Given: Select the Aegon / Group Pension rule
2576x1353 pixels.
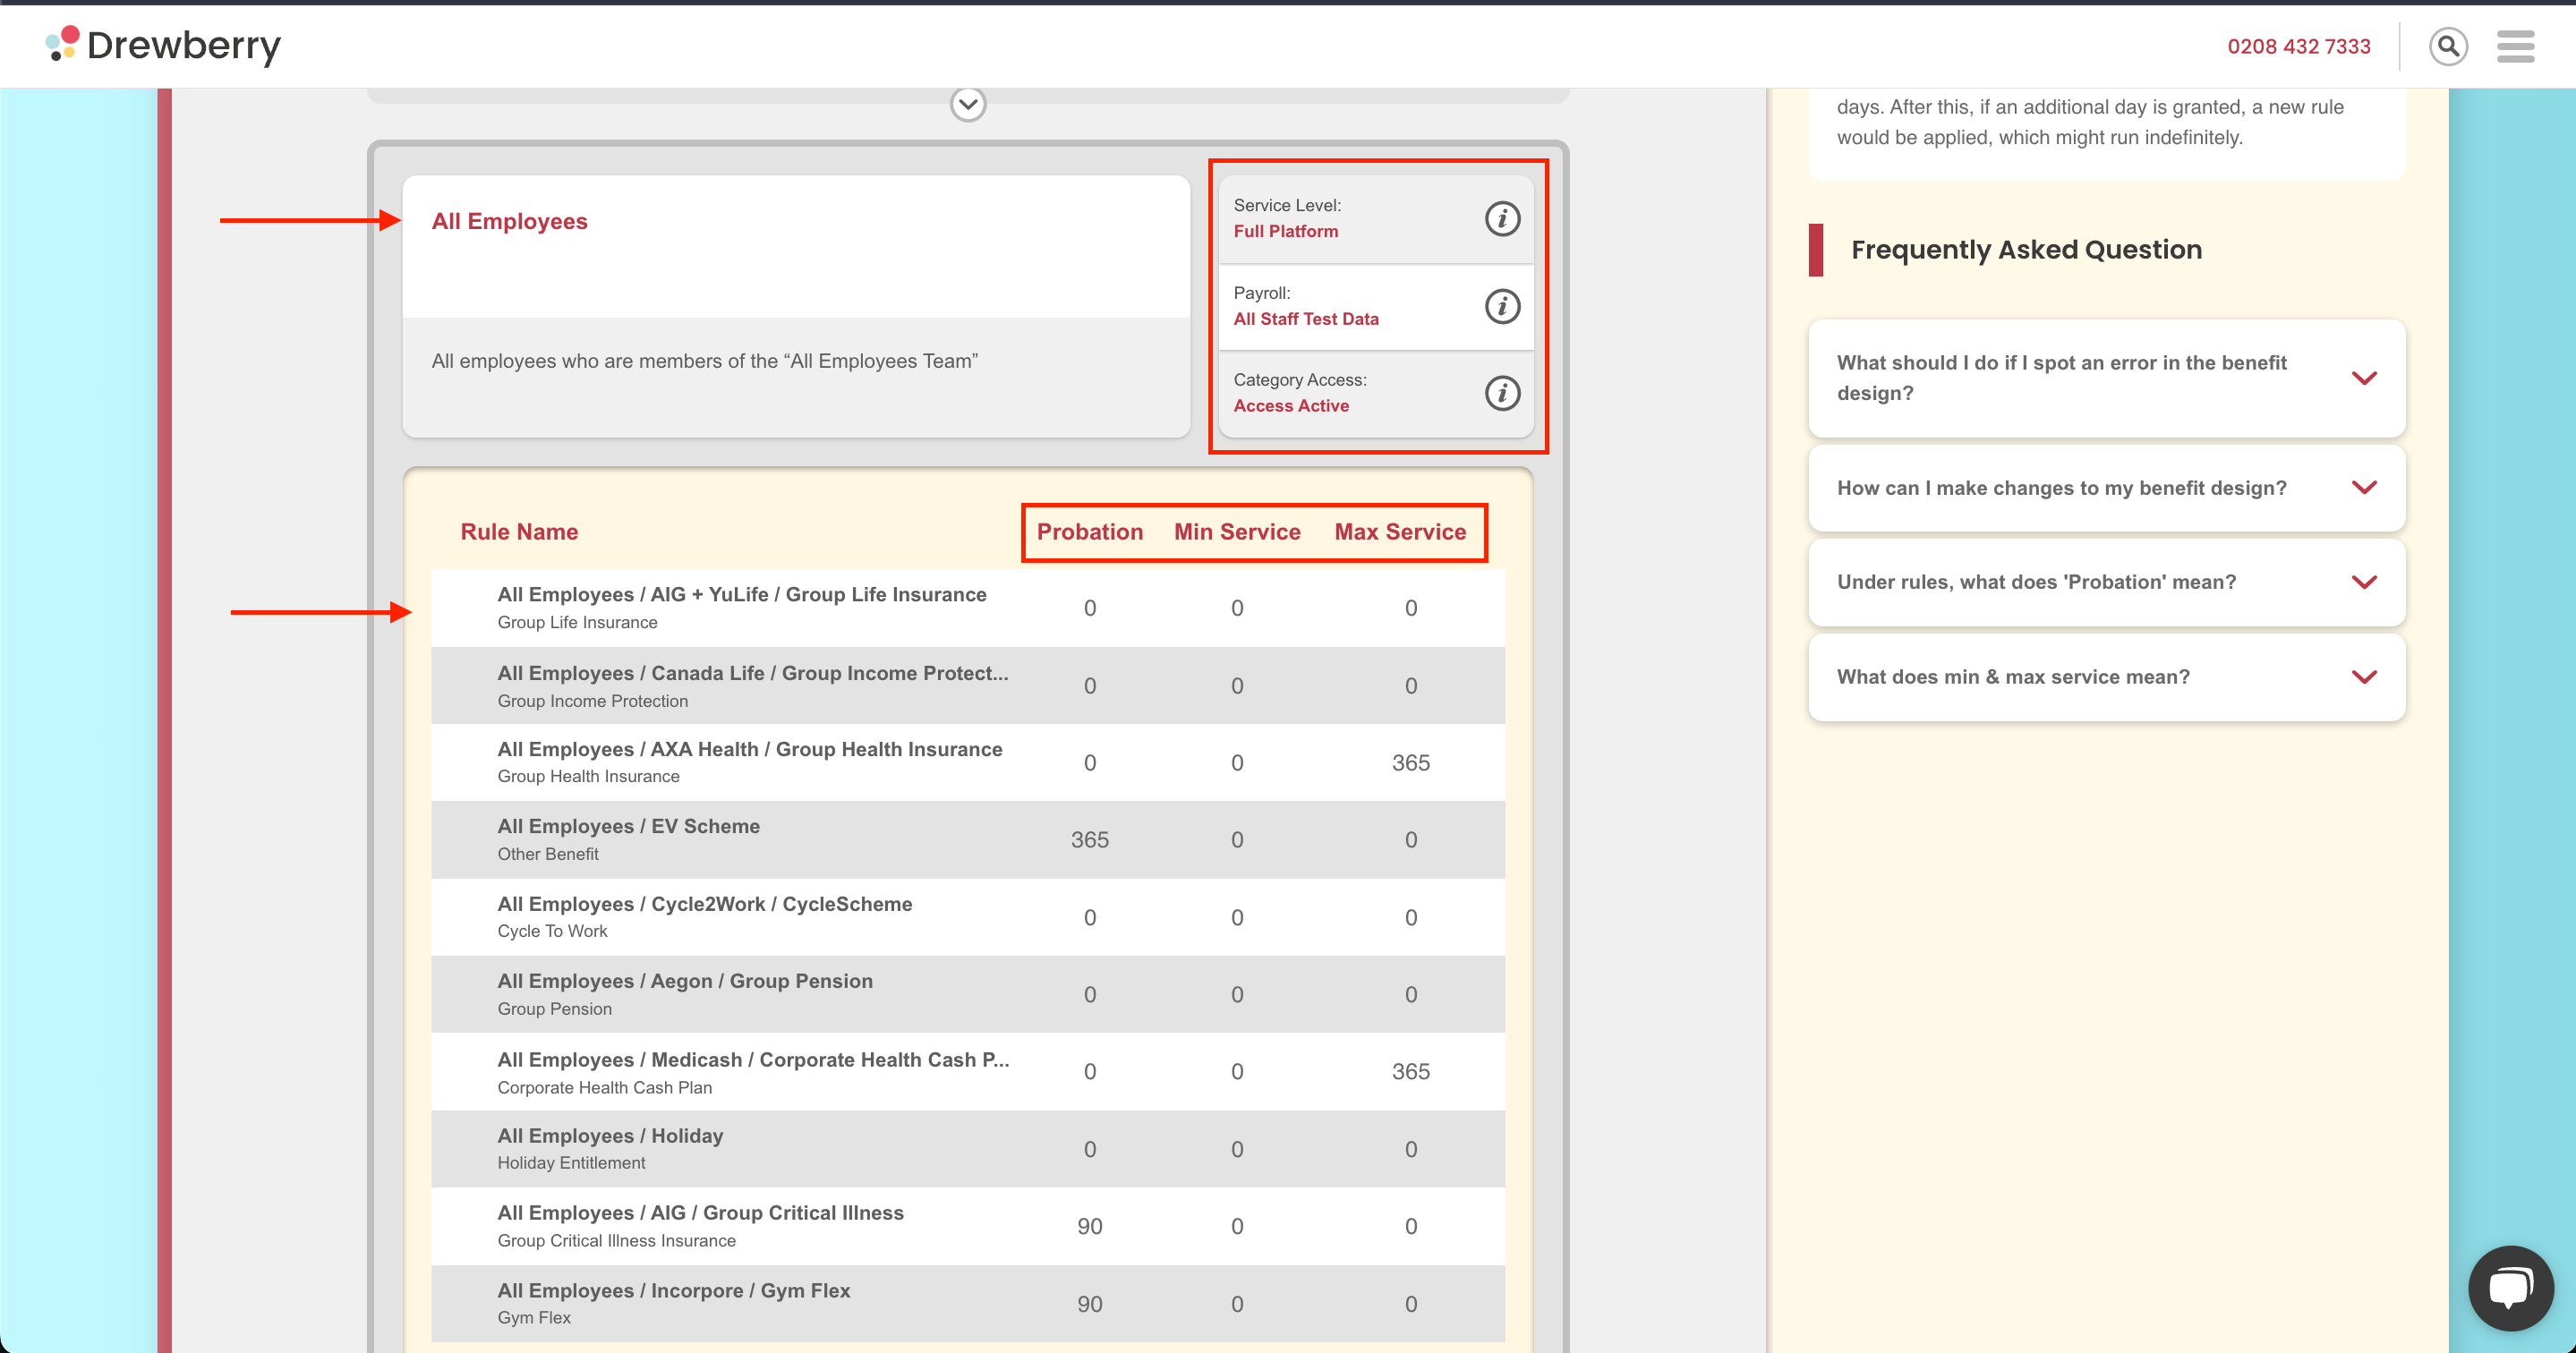Looking at the screenshot, I should [967, 995].
